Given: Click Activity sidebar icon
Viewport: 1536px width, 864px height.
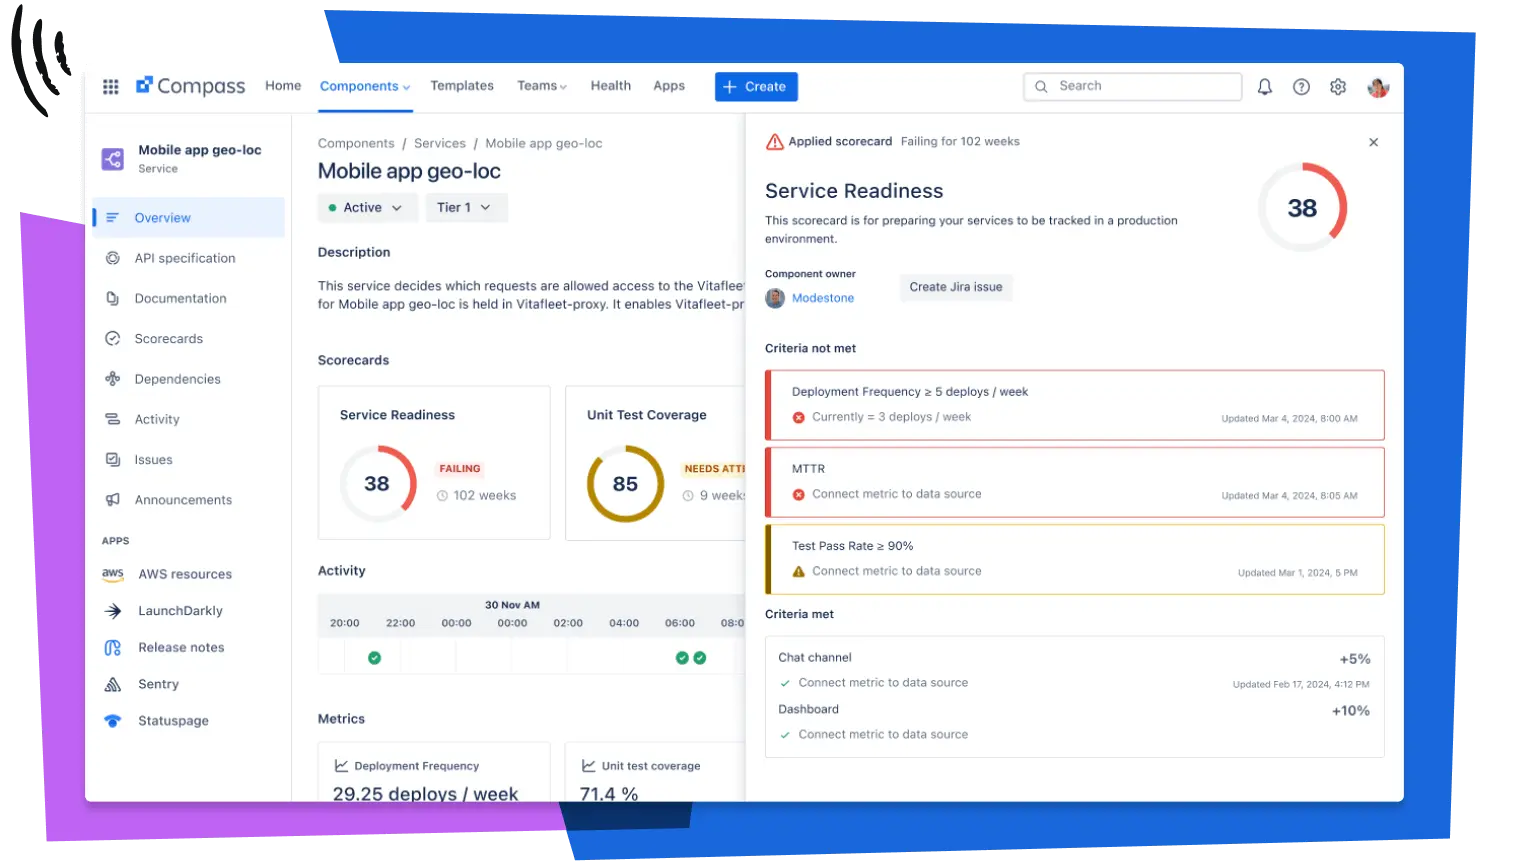Looking at the screenshot, I should click(x=113, y=419).
